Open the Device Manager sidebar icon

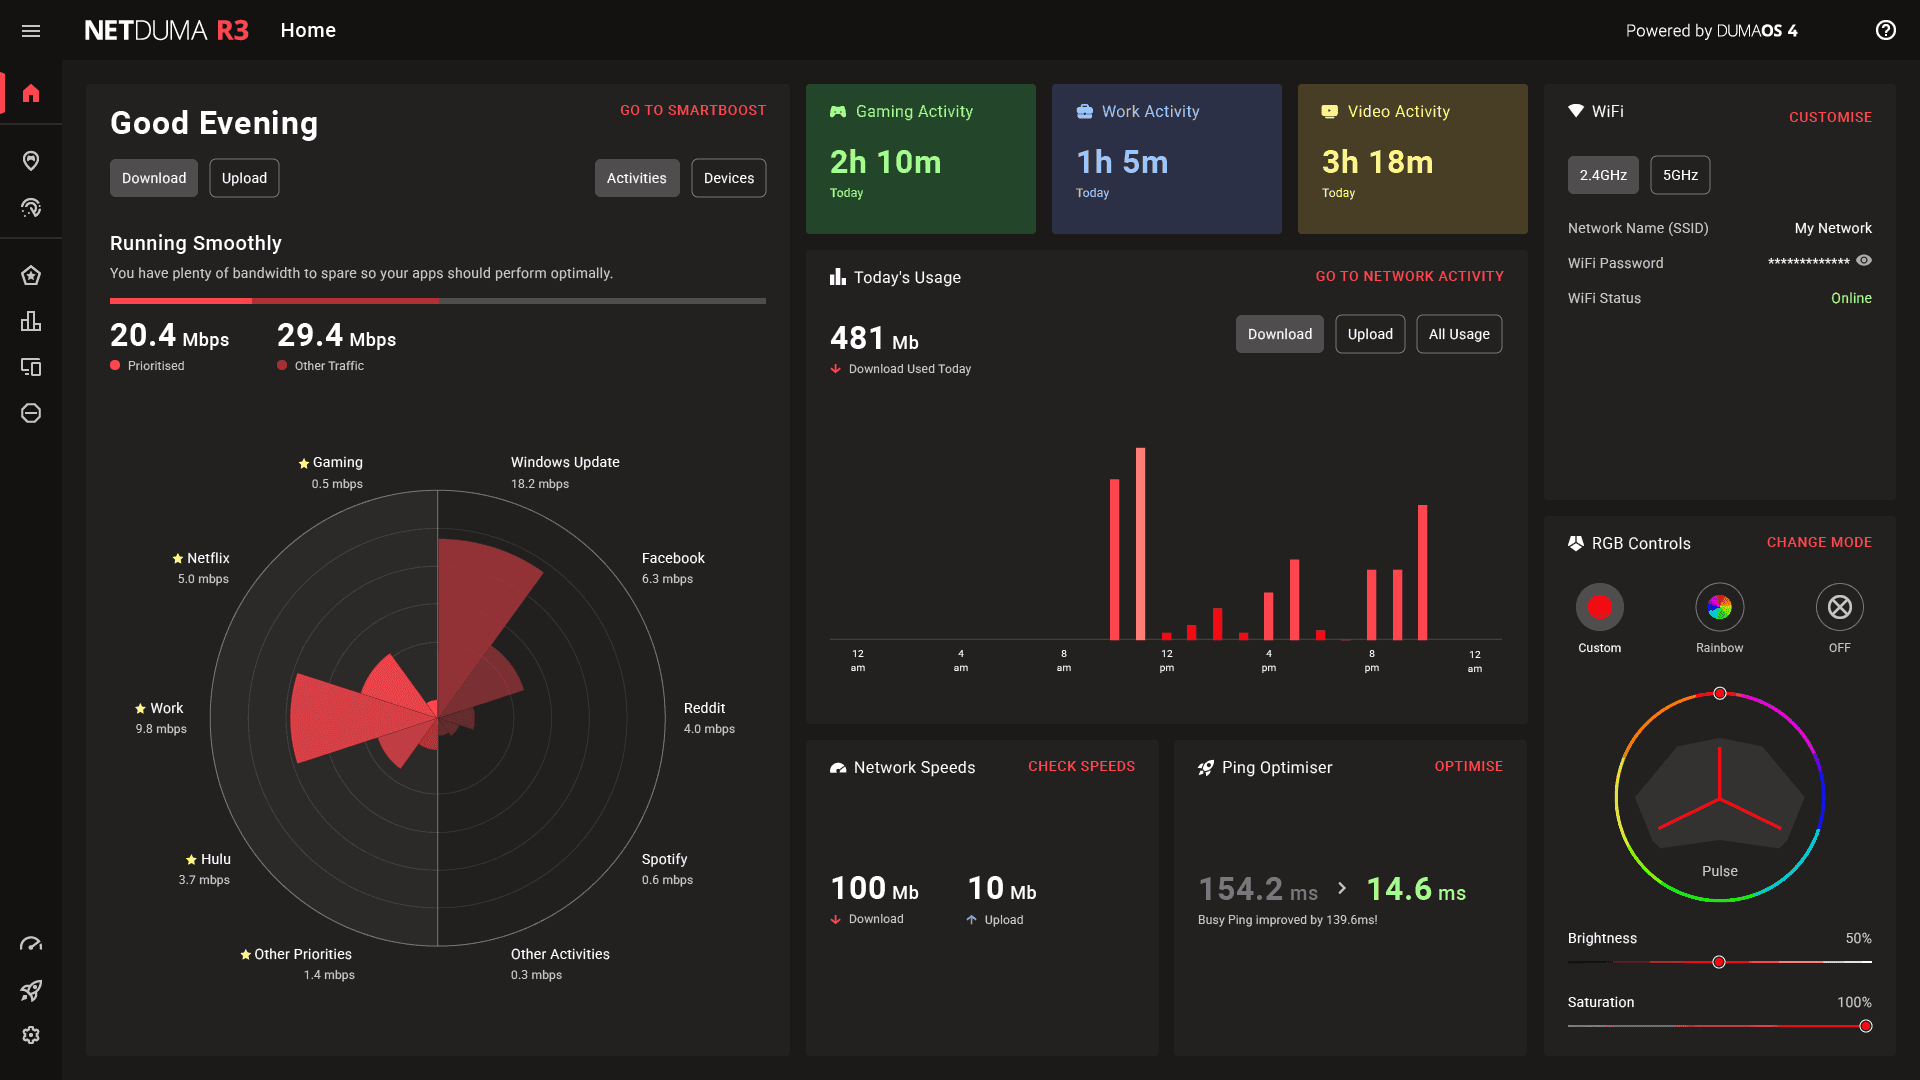tap(31, 367)
